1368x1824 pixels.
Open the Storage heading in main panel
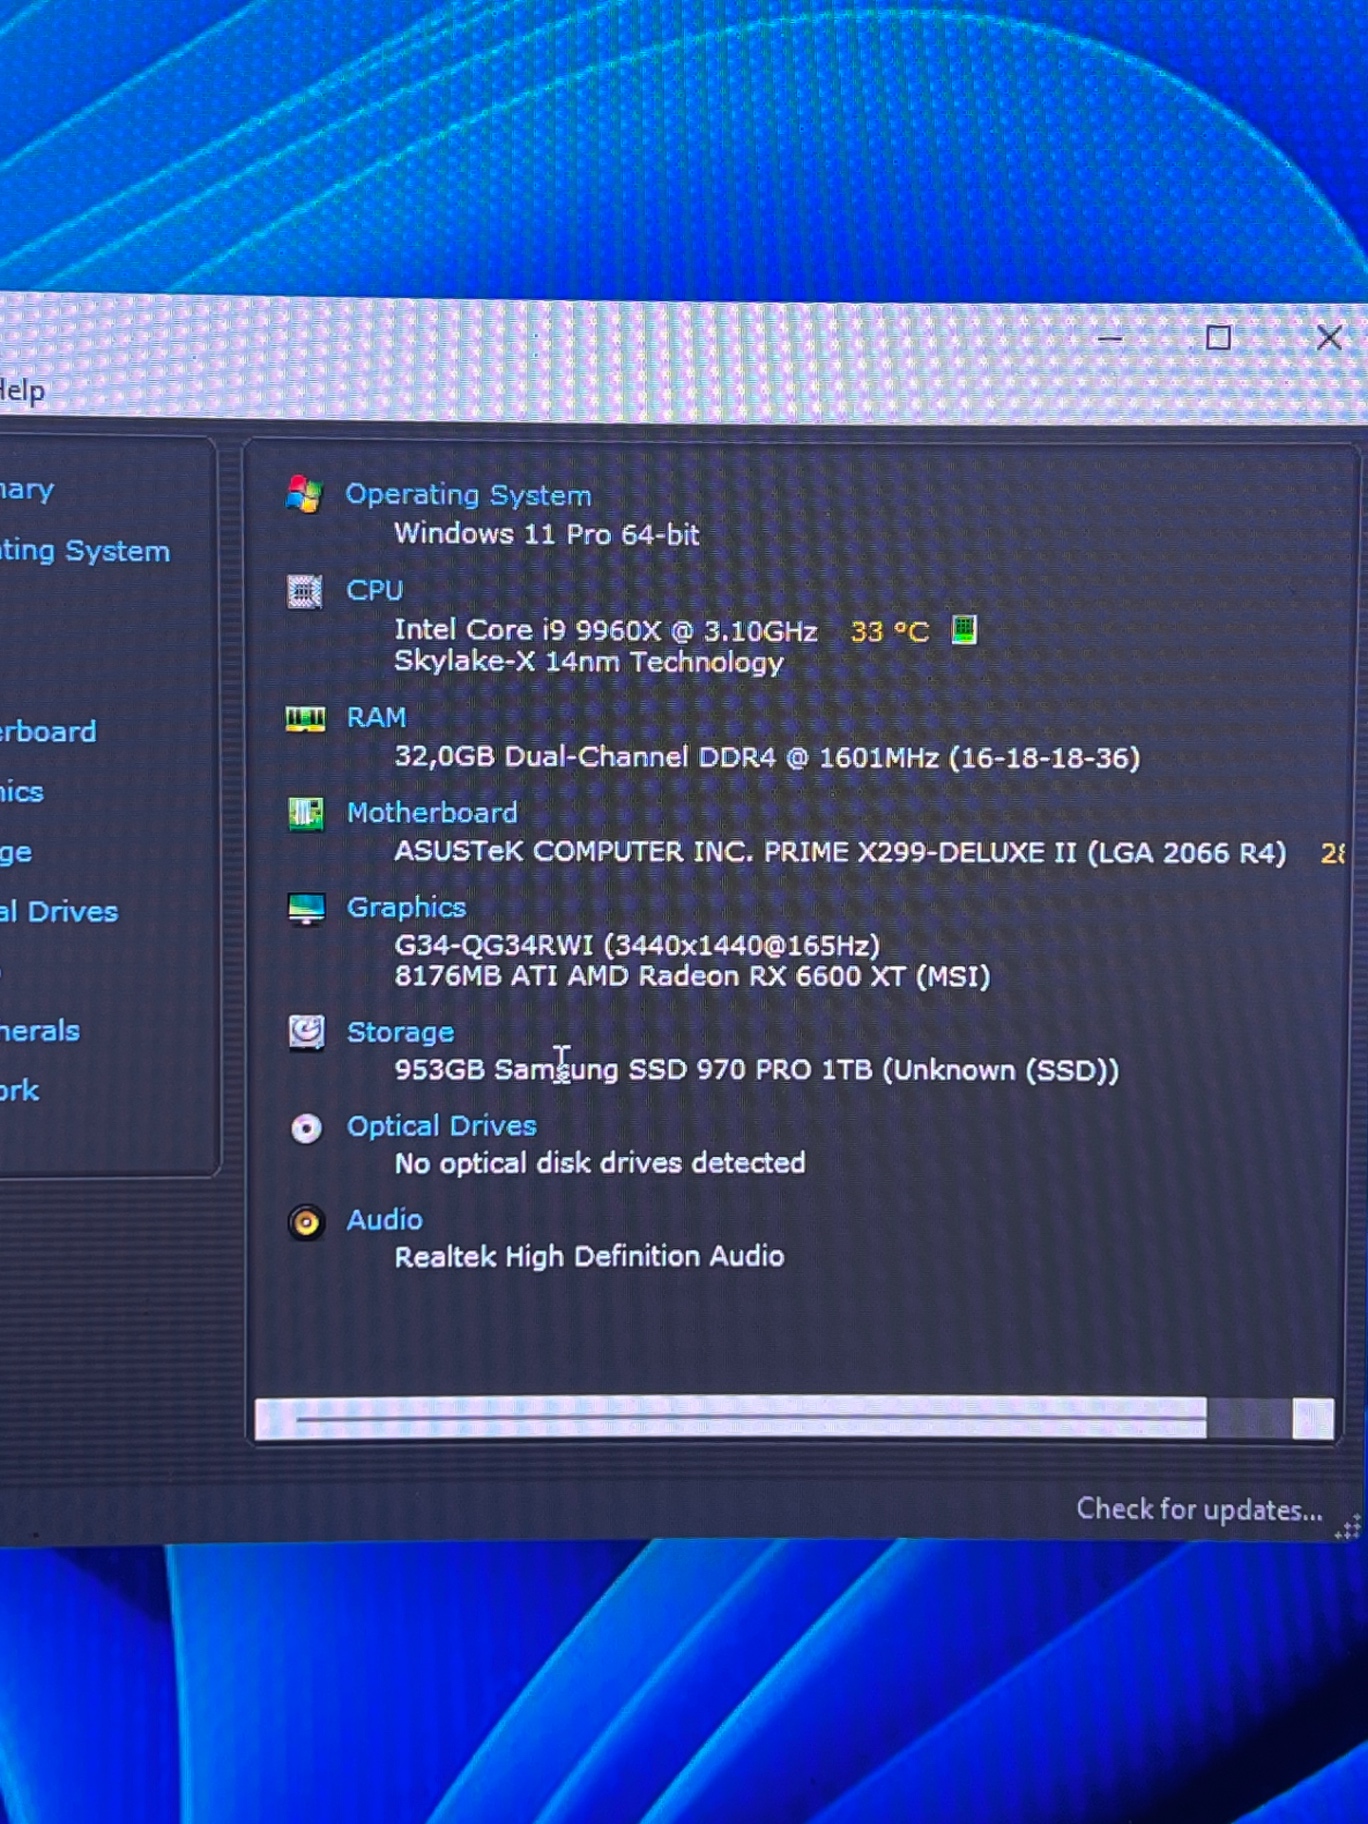[x=400, y=1031]
